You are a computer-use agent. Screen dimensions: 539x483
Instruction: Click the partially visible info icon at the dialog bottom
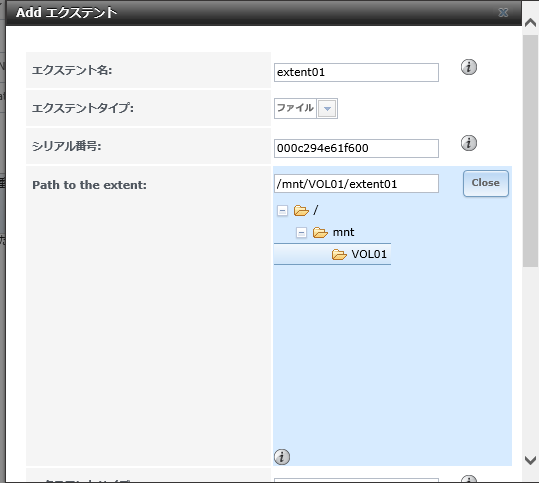click(x=469, y=479)
